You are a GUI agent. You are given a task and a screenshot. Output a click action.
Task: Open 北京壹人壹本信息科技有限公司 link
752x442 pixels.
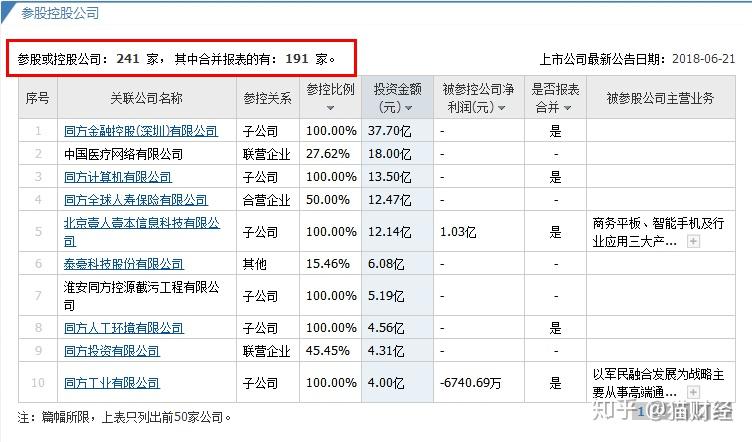[x=141, y=232]
